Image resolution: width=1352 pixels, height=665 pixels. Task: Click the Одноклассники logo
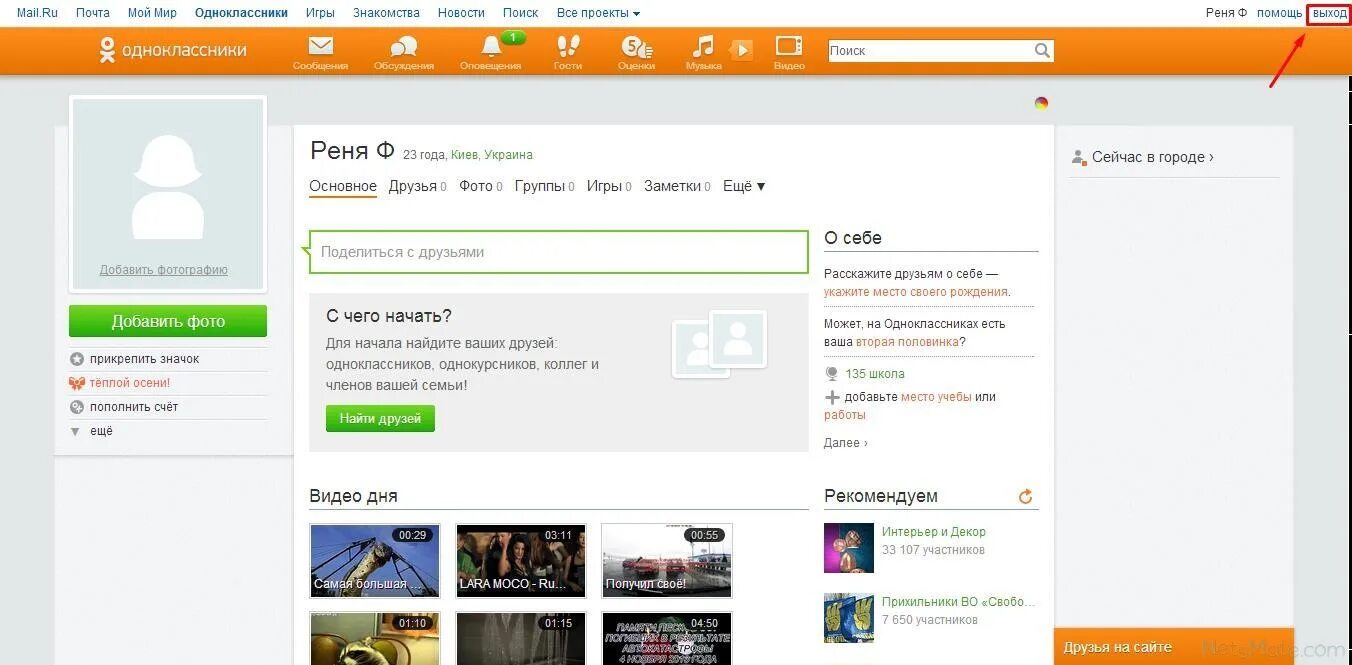(x=172, y=50)
